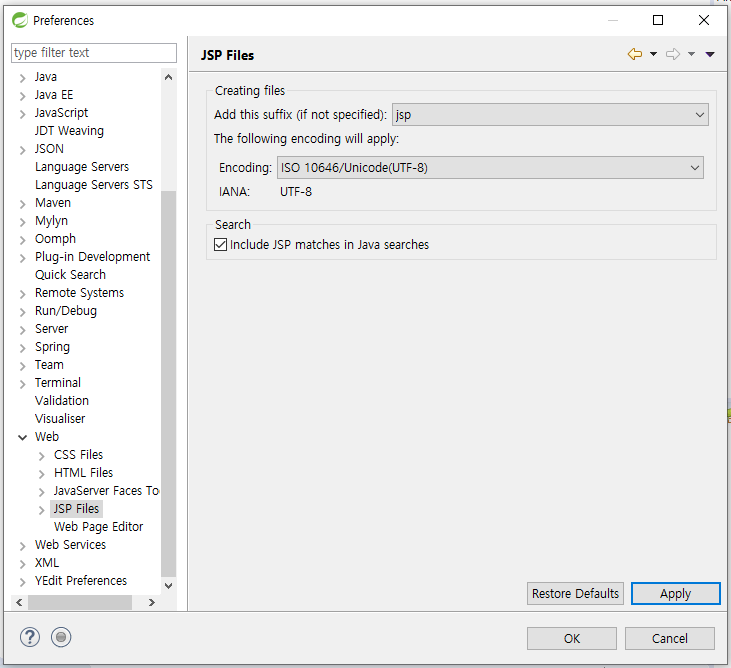731x668 pixels.
Task: Click tree horizontal scroll left arrow
Action: (x=19, y=602)
